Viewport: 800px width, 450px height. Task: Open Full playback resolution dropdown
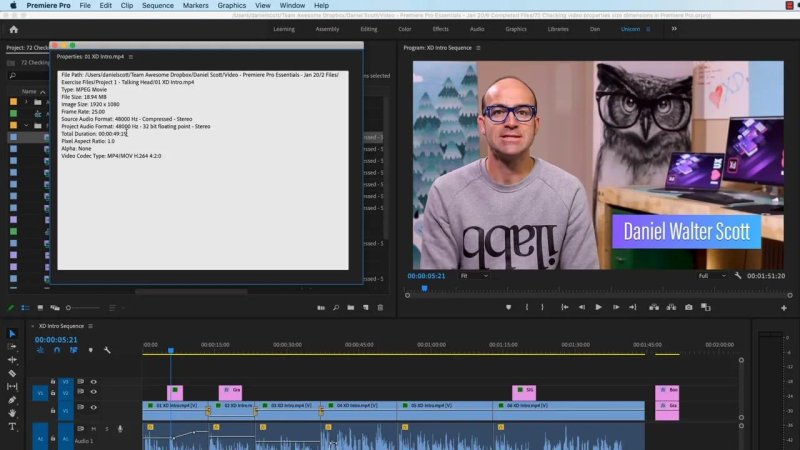(x=712, y=276)
